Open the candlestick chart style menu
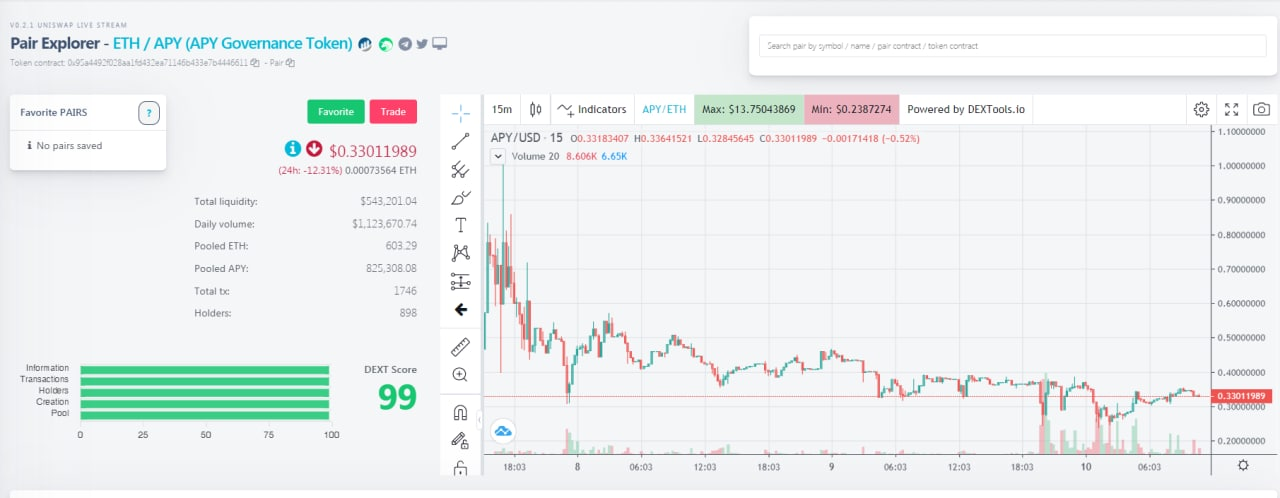Screen dimensions: 1280x498 click(535, 109)
